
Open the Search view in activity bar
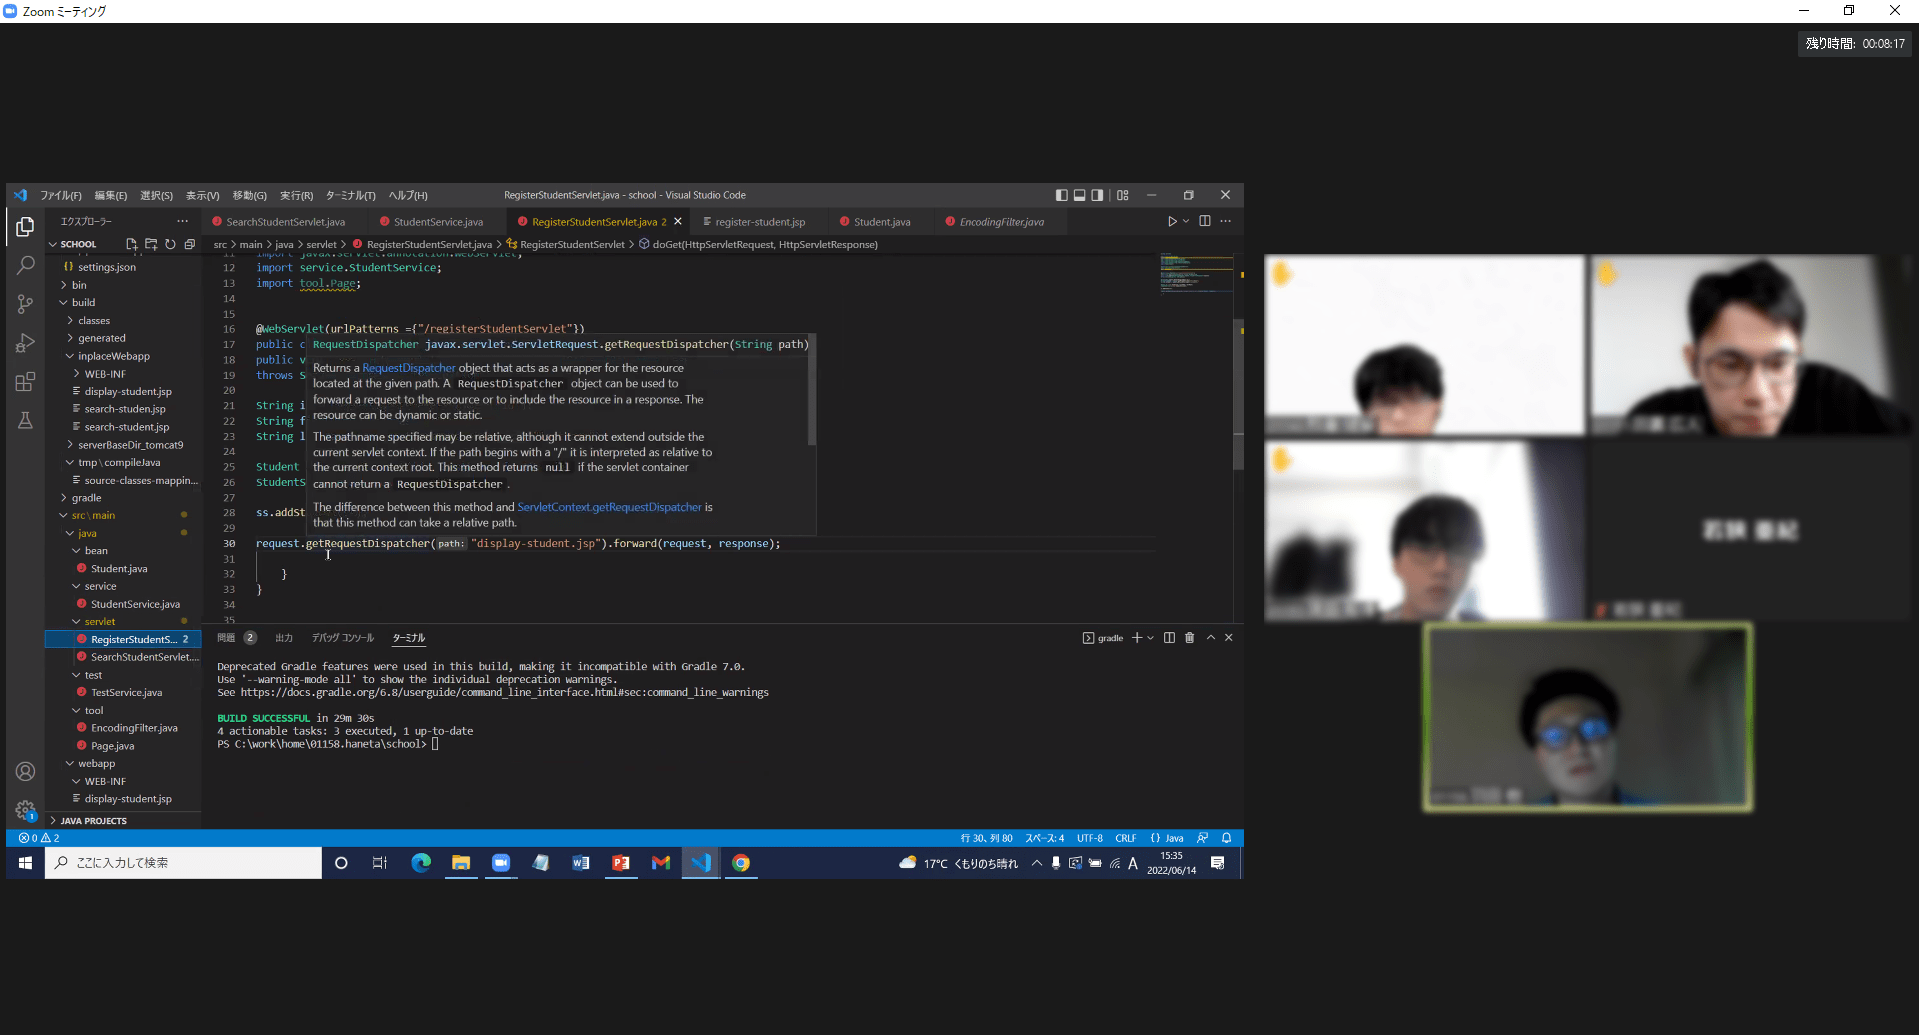pos(26,265)
